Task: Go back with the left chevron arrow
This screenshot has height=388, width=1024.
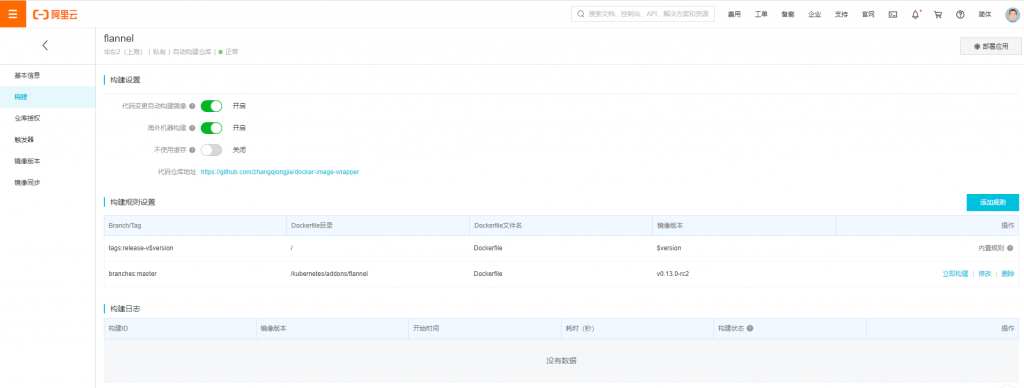Action: click(45, 46)
